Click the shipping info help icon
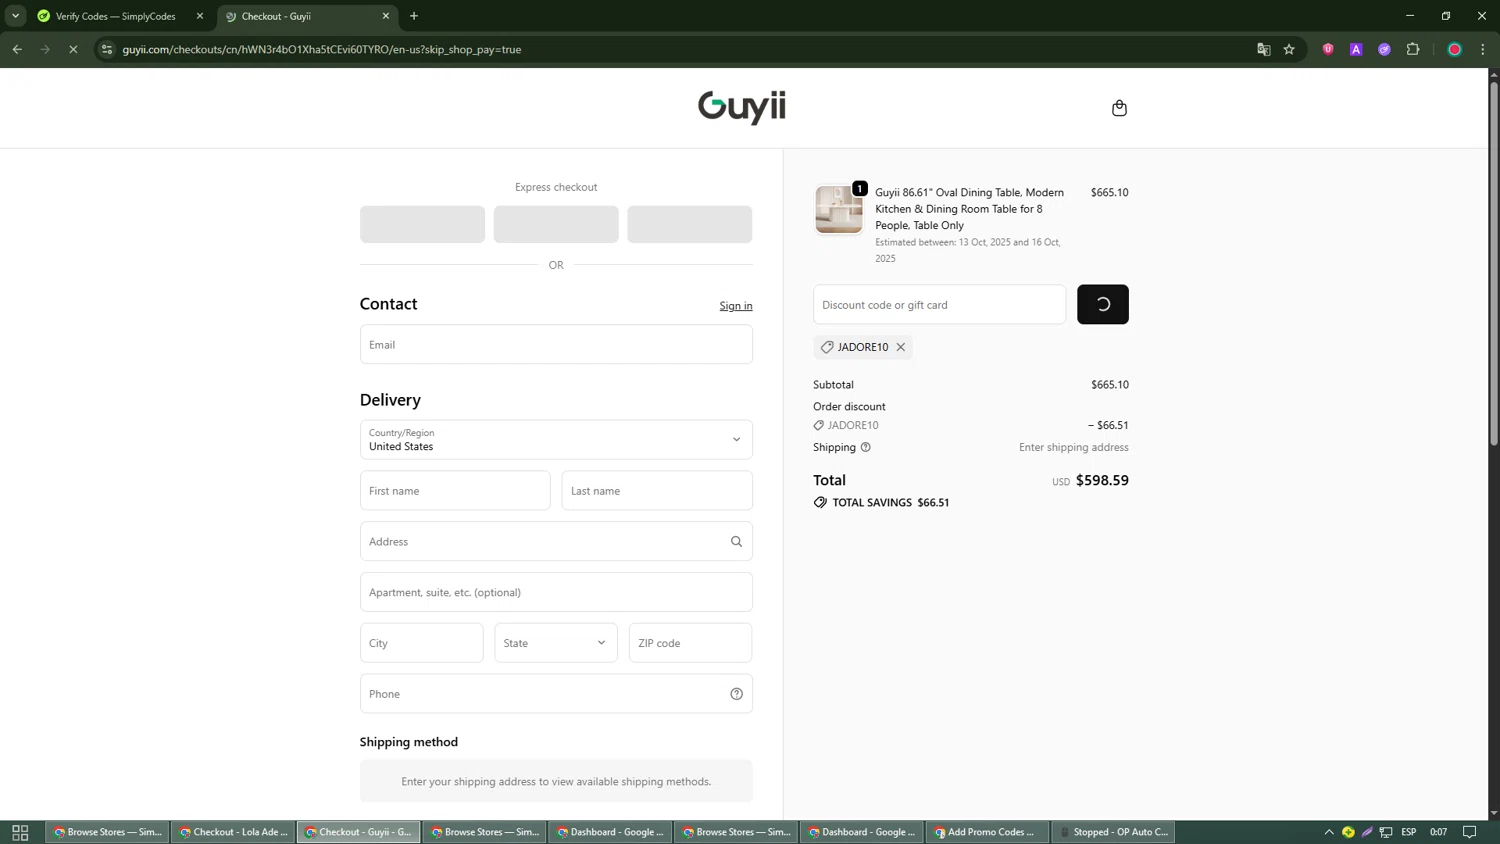1500x844 pixels. [866, 447]
